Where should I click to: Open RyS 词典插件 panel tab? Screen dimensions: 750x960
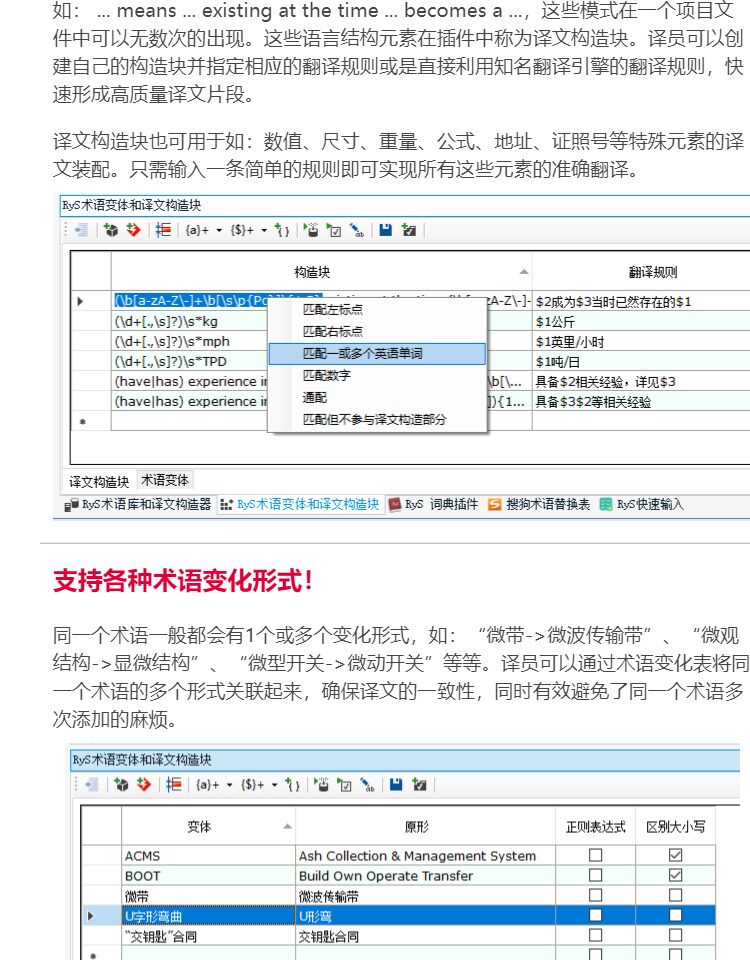[x=433, y=504]
